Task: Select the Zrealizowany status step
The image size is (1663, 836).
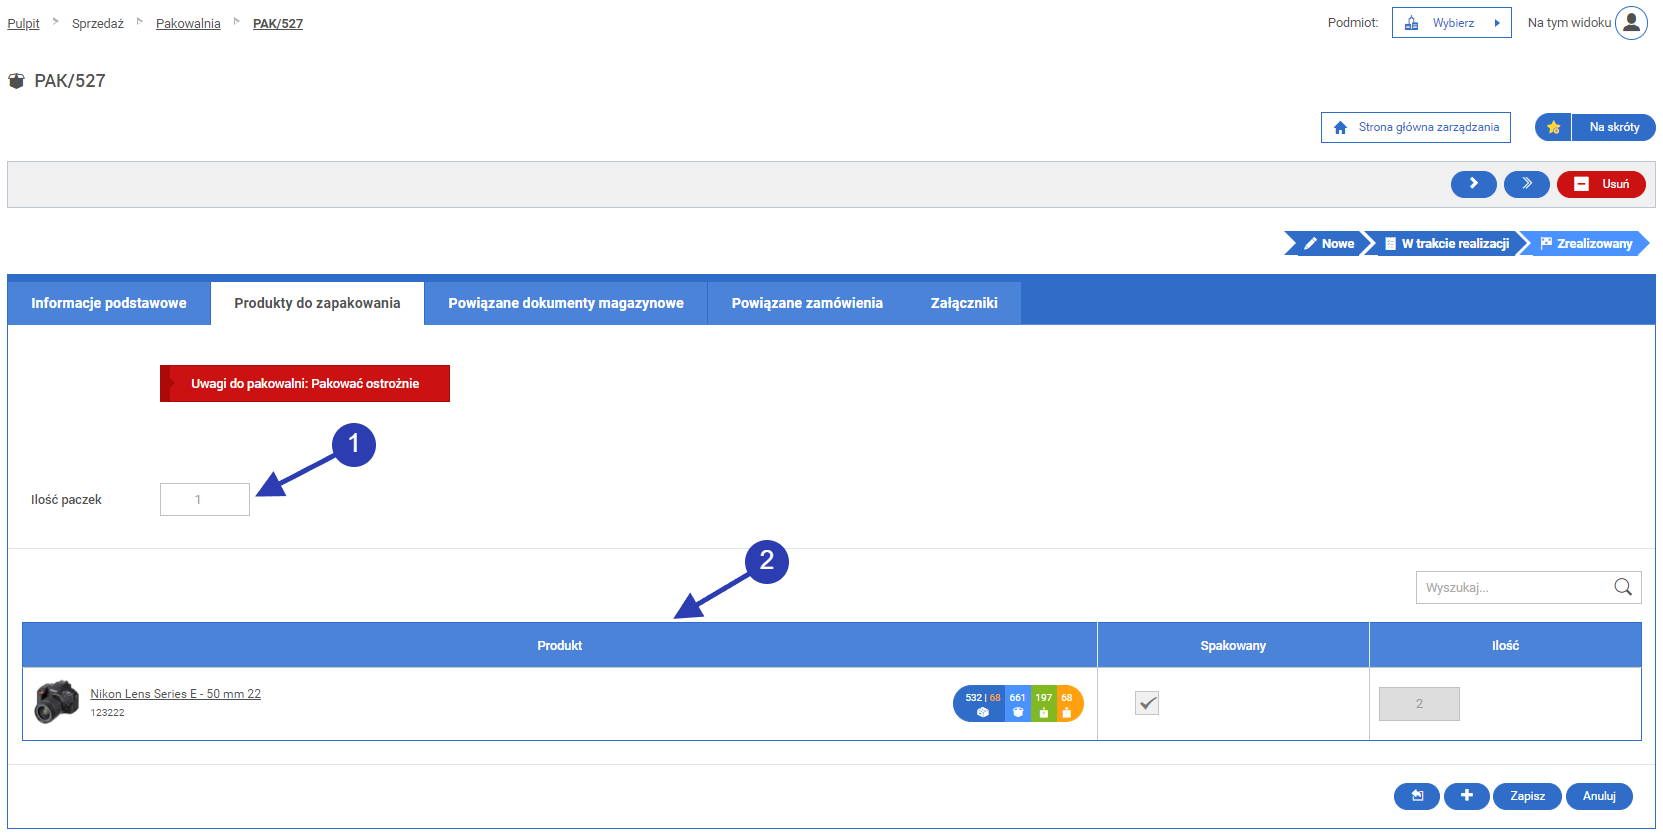Action: [x=1586, y=244]
